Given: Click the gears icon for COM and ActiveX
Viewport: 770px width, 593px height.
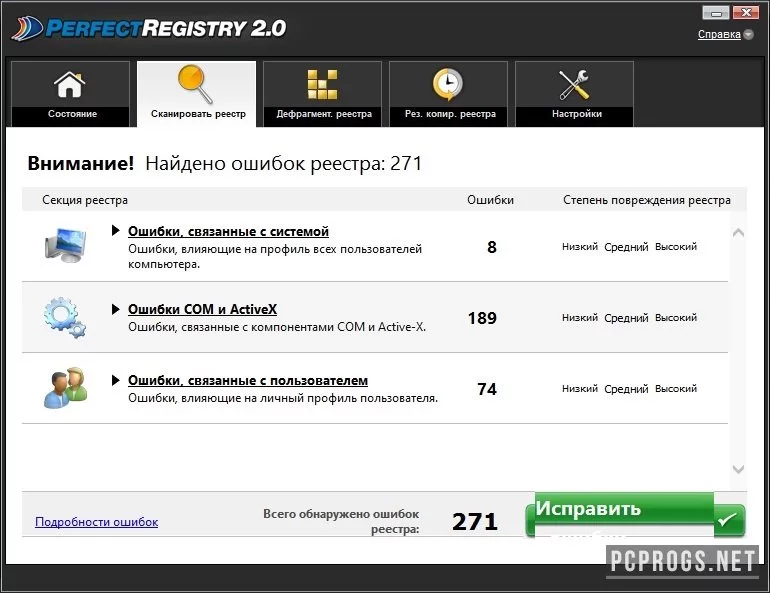Looking at the screenshot, I should point(64,317).
